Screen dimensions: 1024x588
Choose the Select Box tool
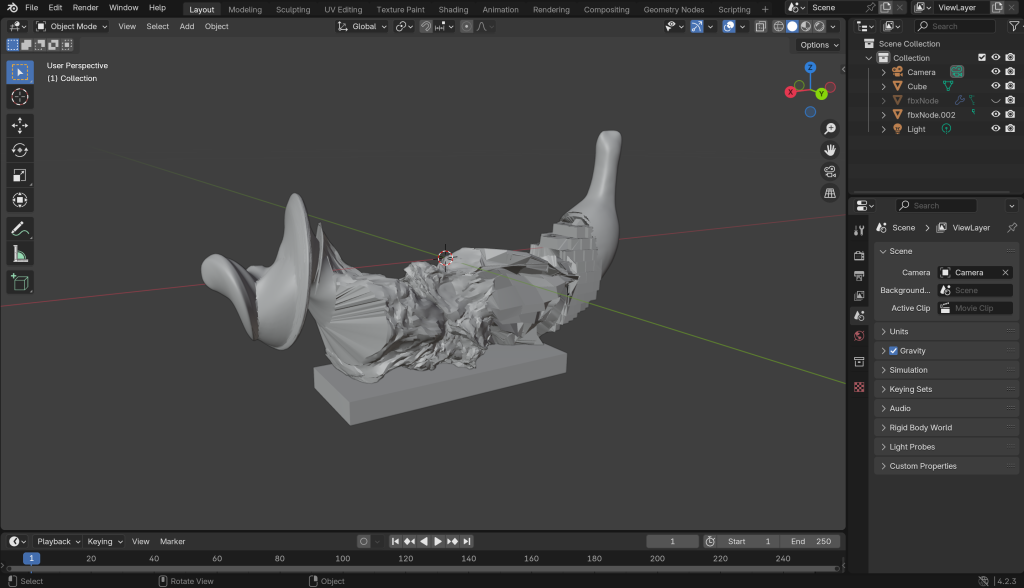coord(20,72)
